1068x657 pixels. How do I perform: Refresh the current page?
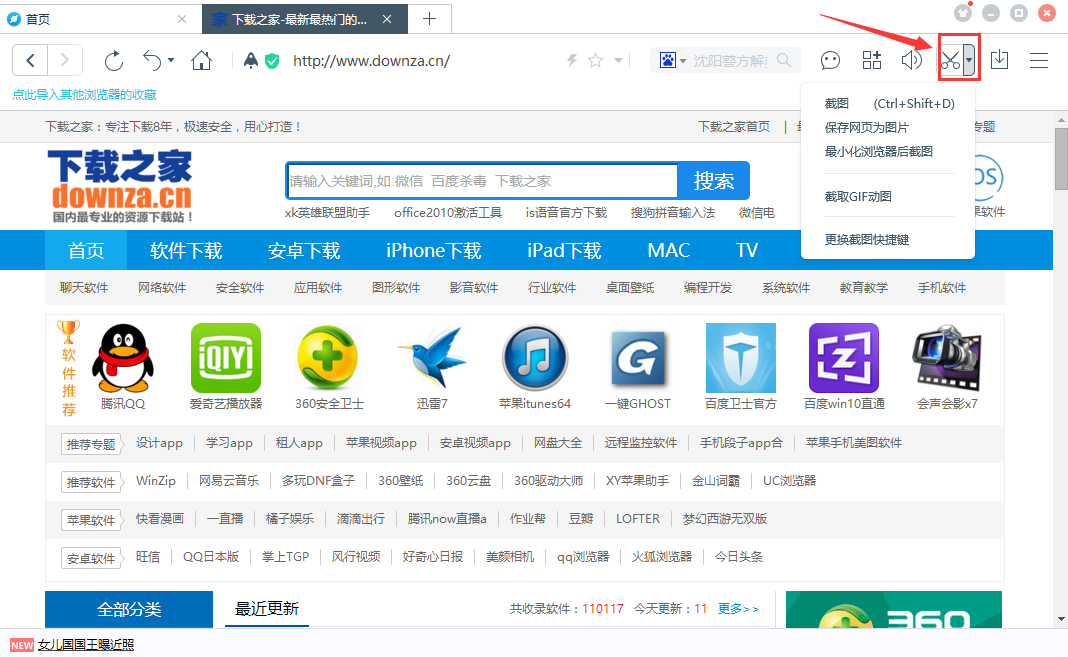coord(112,60)
